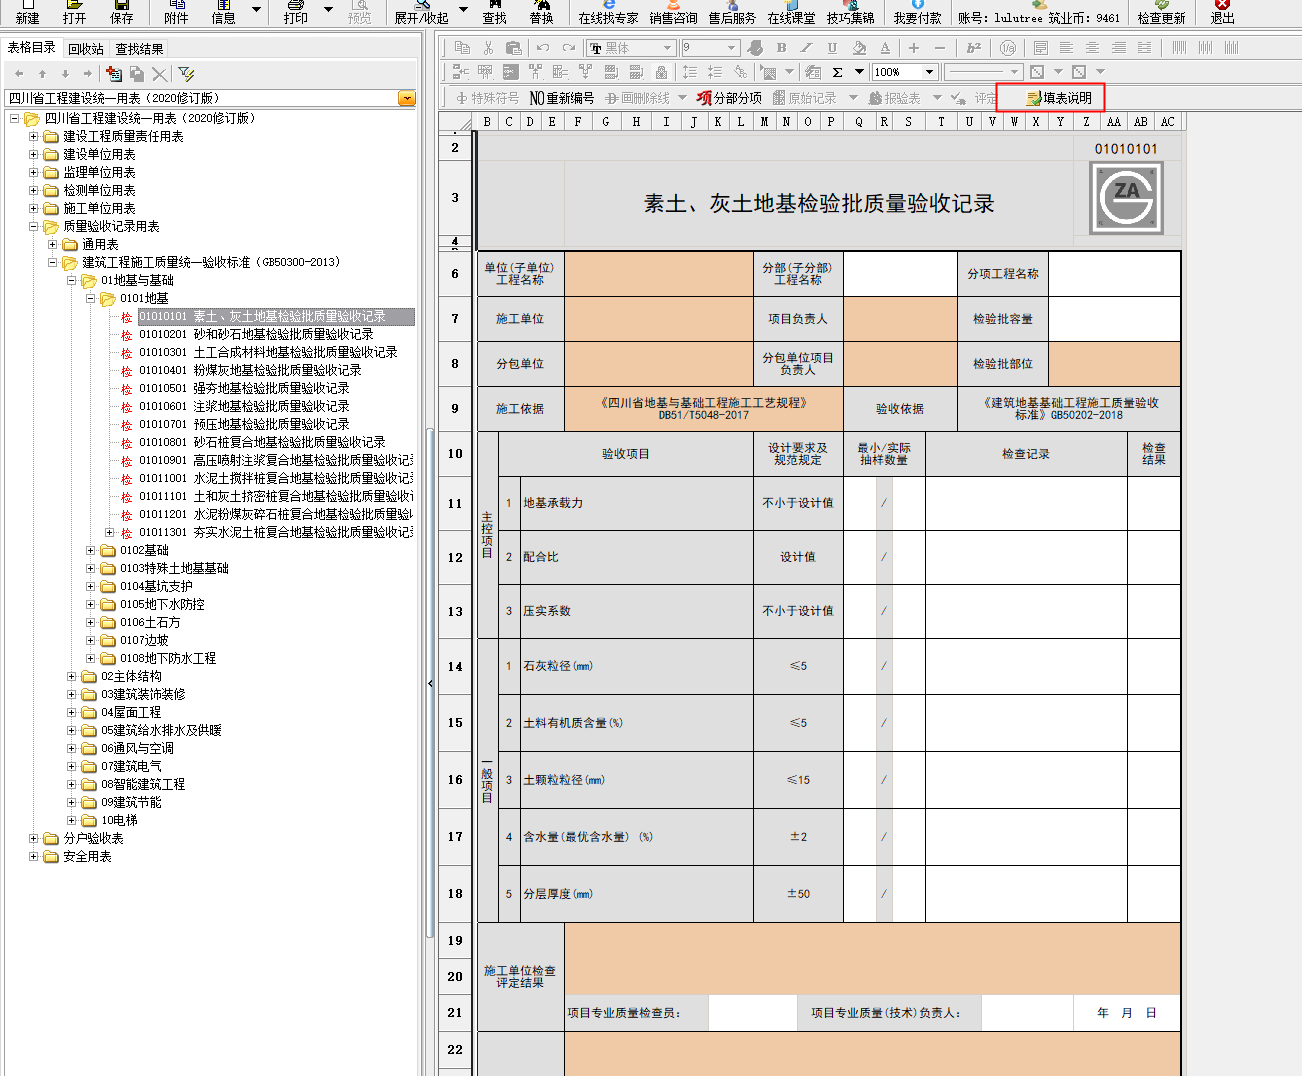The image size is (1302, 1076).
Task: Switch to the 查找结果 tab
Action: tap(139, 49)
